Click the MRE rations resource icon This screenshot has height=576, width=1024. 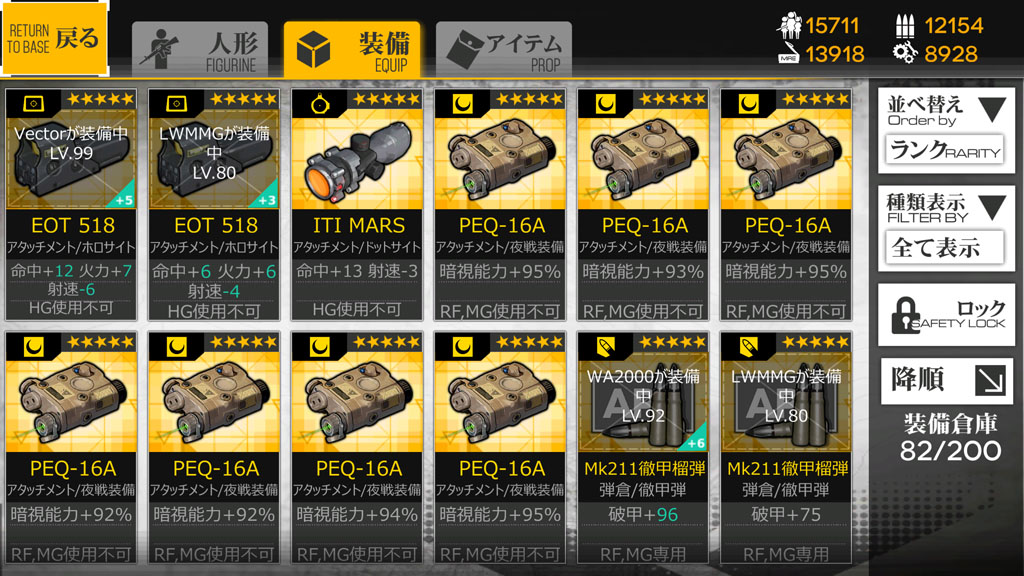pyautogui.click(x=789, y=54)
